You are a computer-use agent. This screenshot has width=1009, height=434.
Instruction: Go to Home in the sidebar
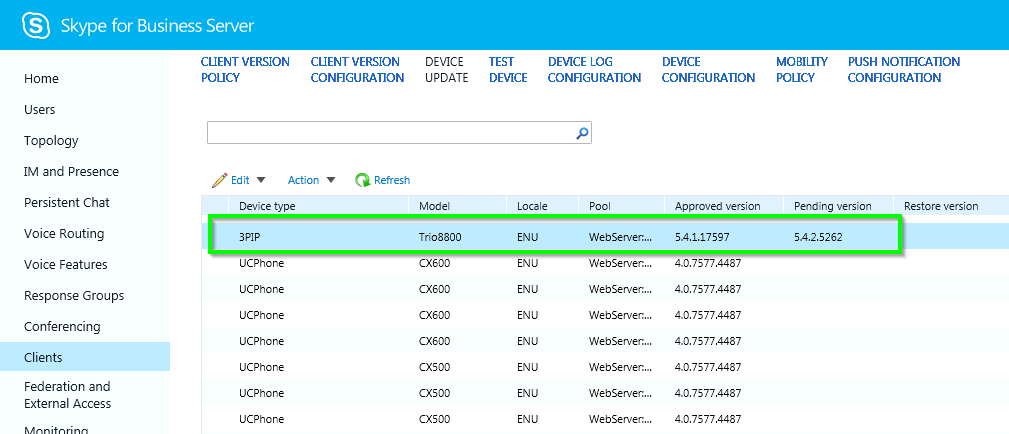click(41, 79)
